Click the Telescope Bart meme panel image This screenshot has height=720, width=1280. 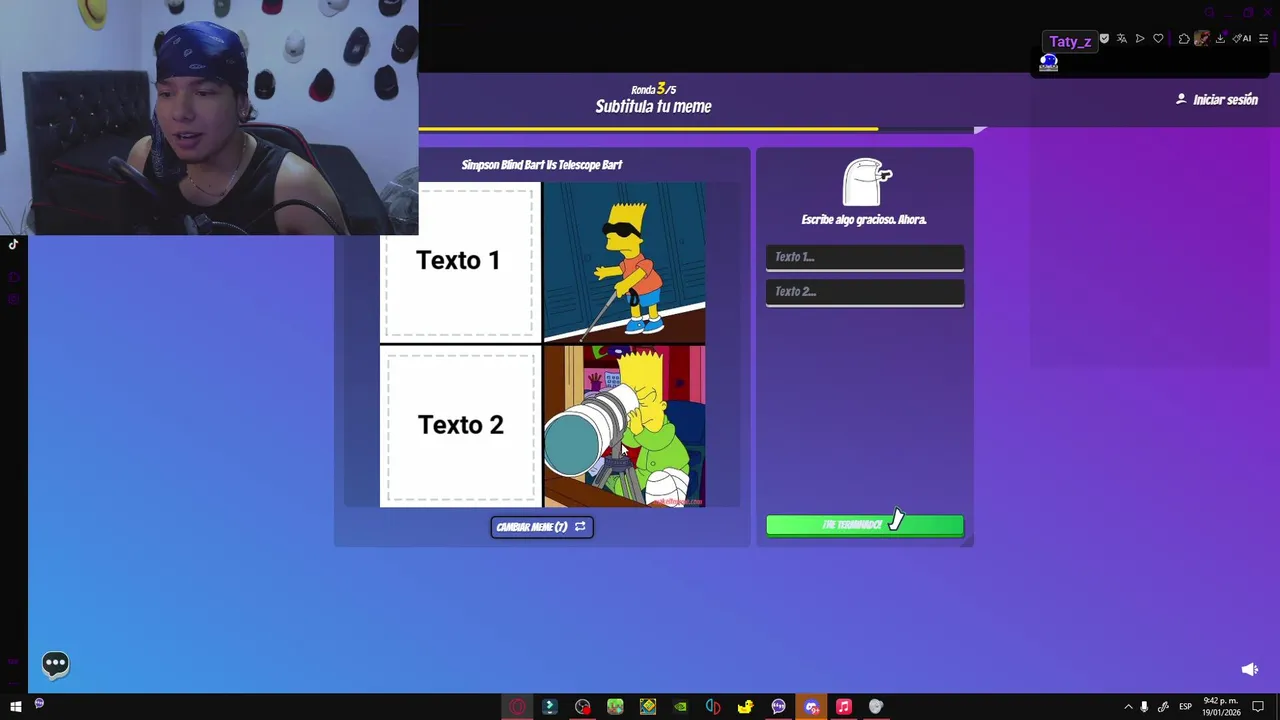[x=624, y=426]
